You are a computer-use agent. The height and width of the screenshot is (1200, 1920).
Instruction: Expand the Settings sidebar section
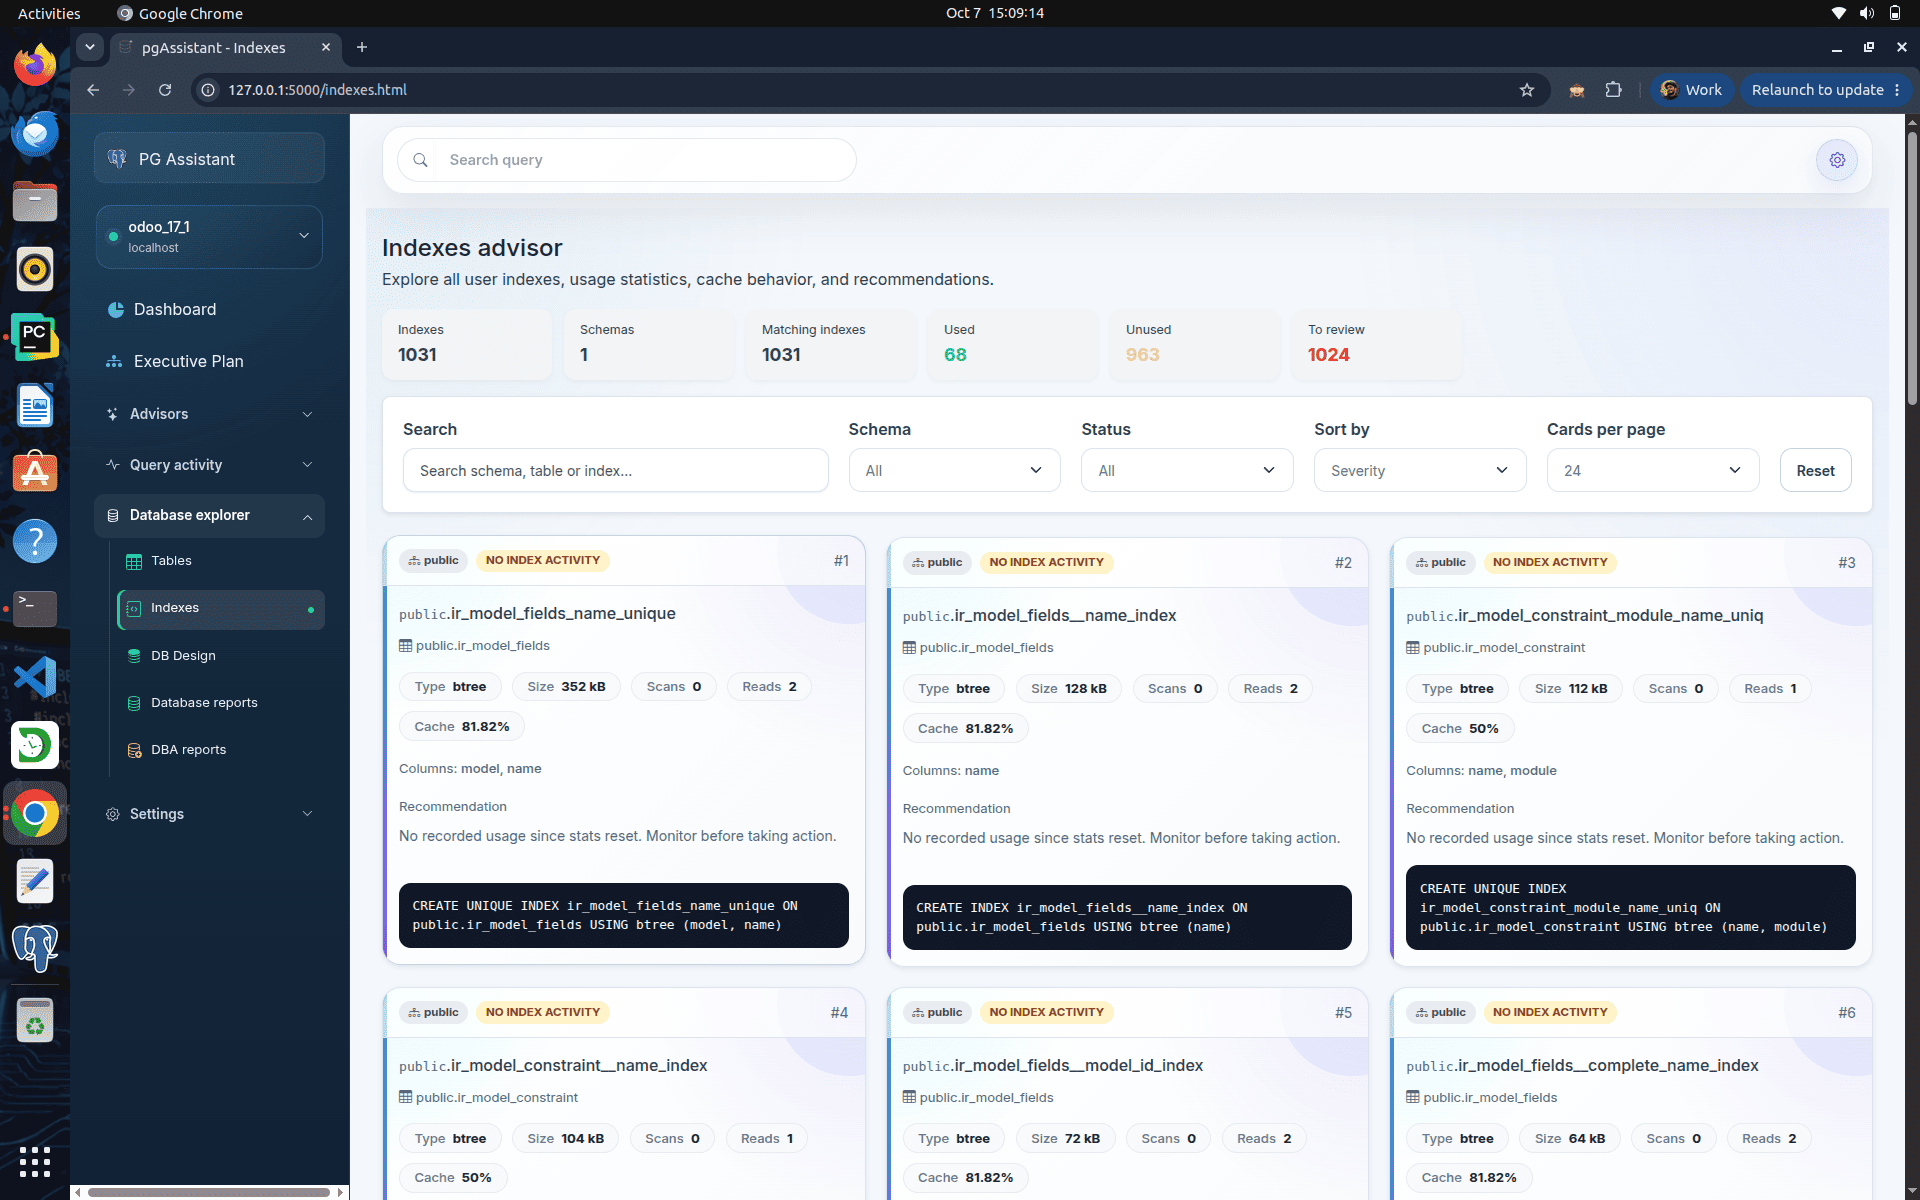(x=209, y=814)
